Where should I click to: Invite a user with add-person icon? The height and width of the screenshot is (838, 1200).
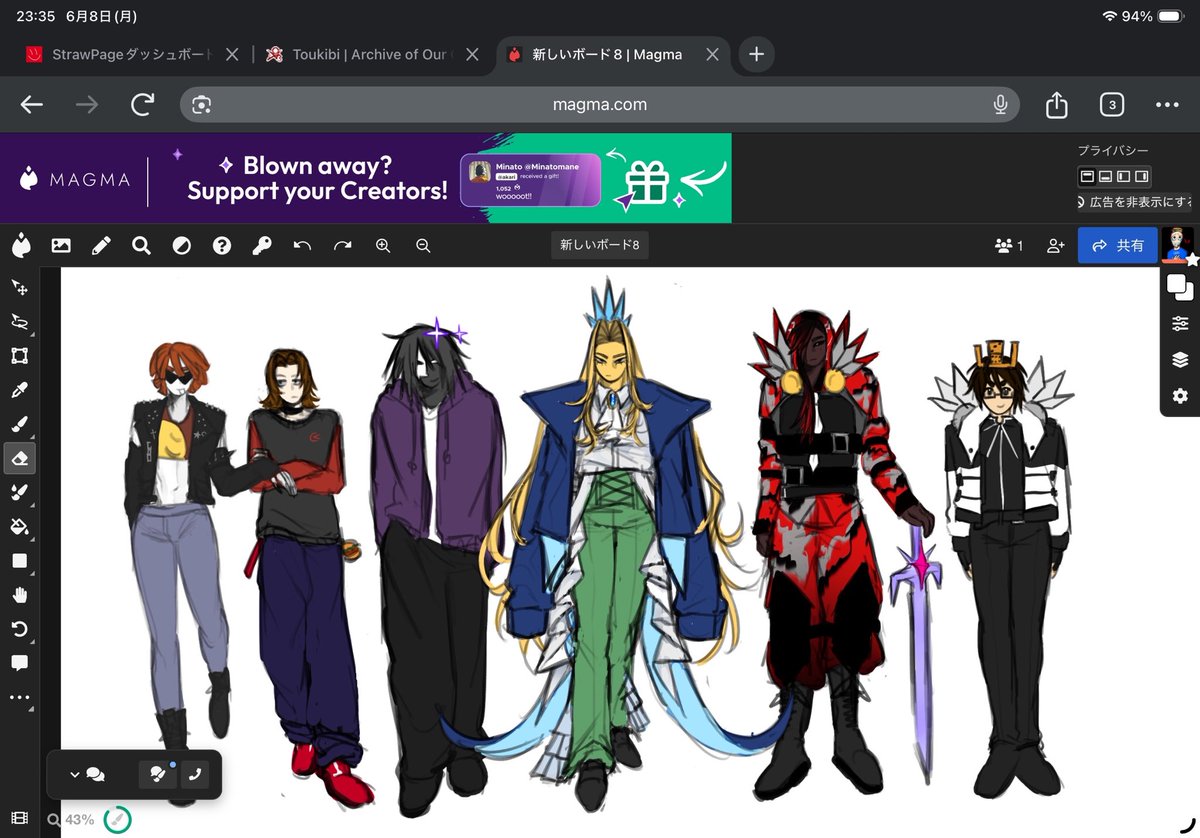coord(1055,245)
